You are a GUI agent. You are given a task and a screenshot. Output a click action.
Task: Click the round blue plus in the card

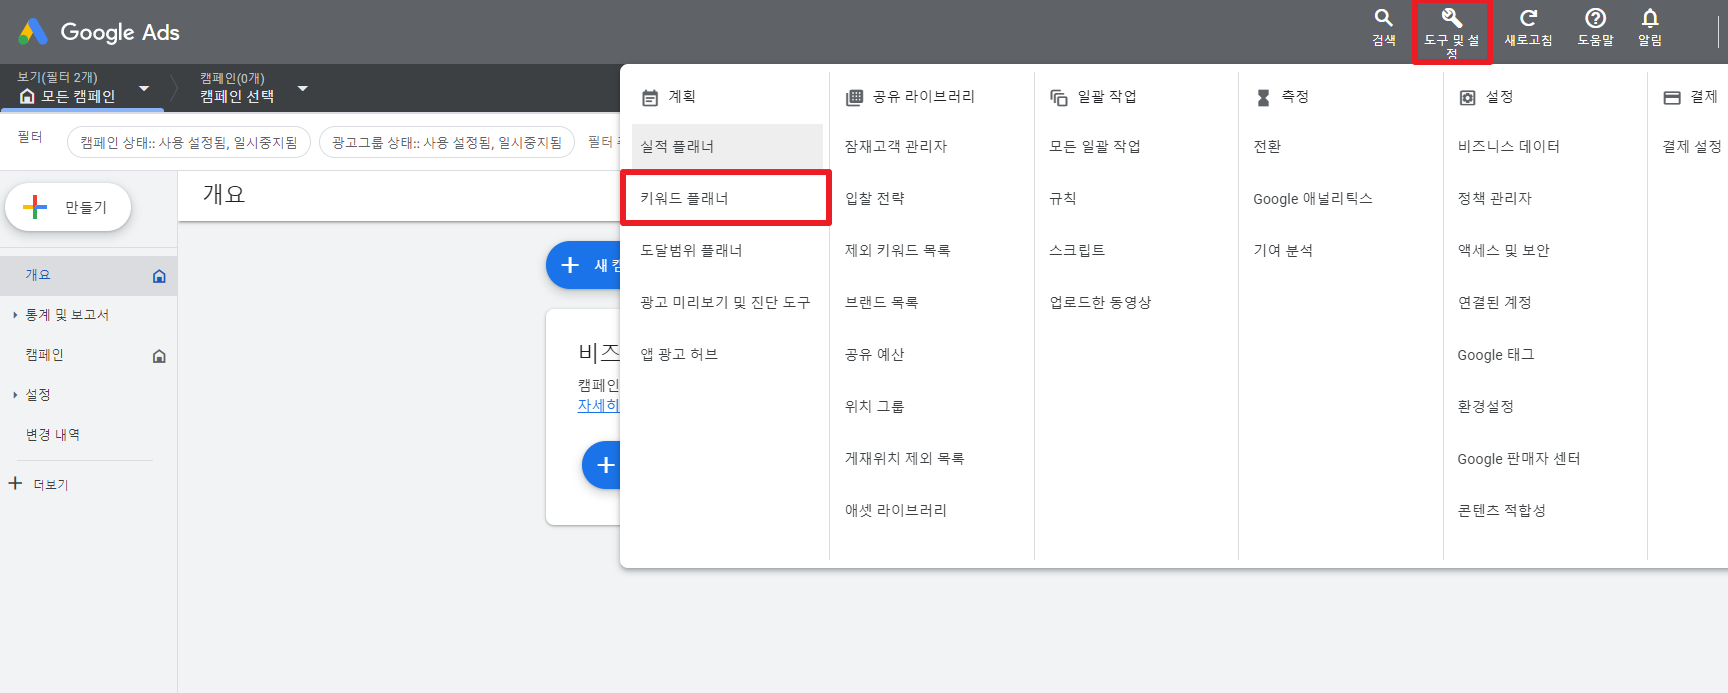pyautogui.click(x=602, y=465)
